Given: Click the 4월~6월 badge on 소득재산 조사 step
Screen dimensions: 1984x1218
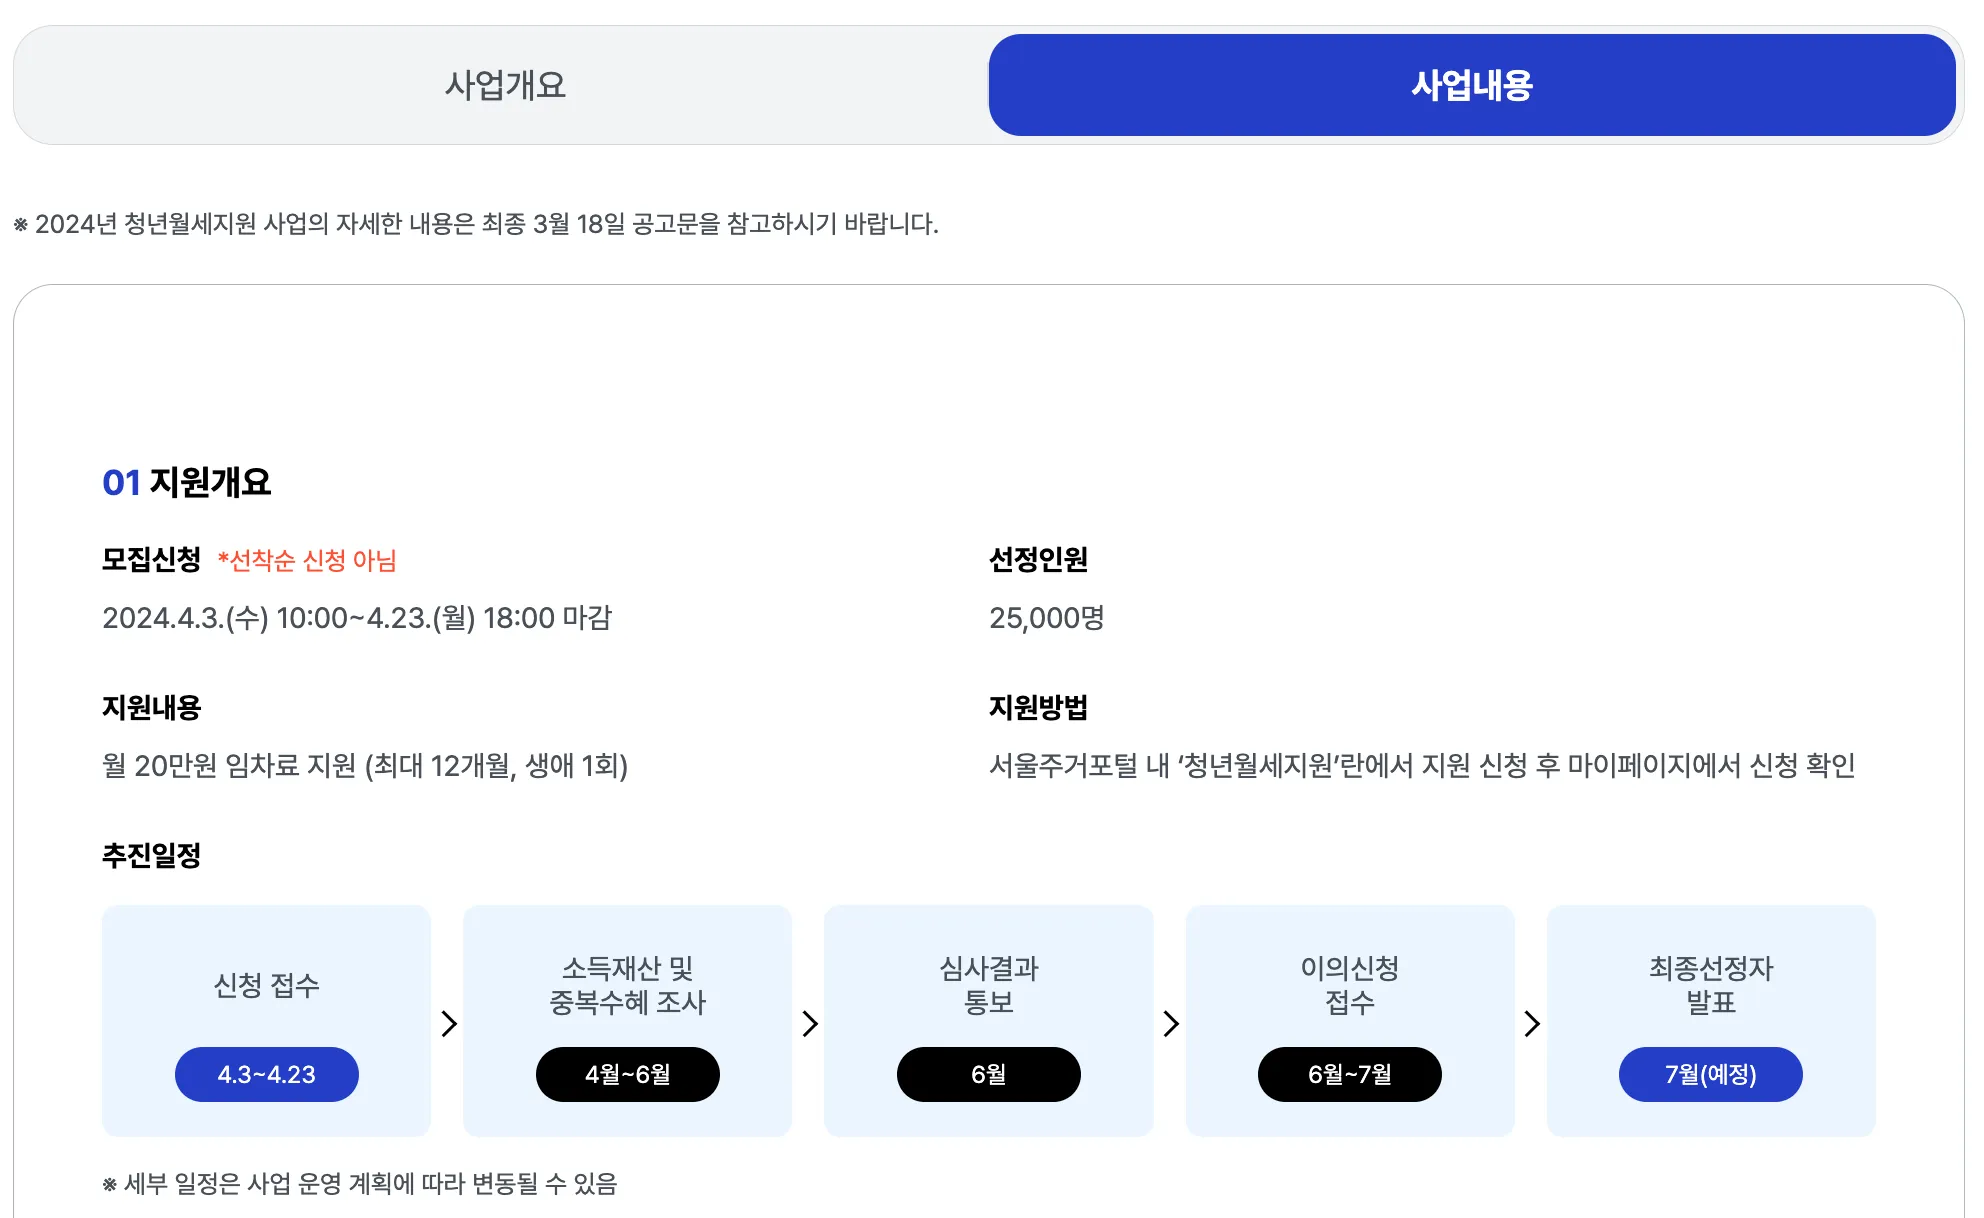Looking at the screenshot, I should click(x=627, y=1074).
